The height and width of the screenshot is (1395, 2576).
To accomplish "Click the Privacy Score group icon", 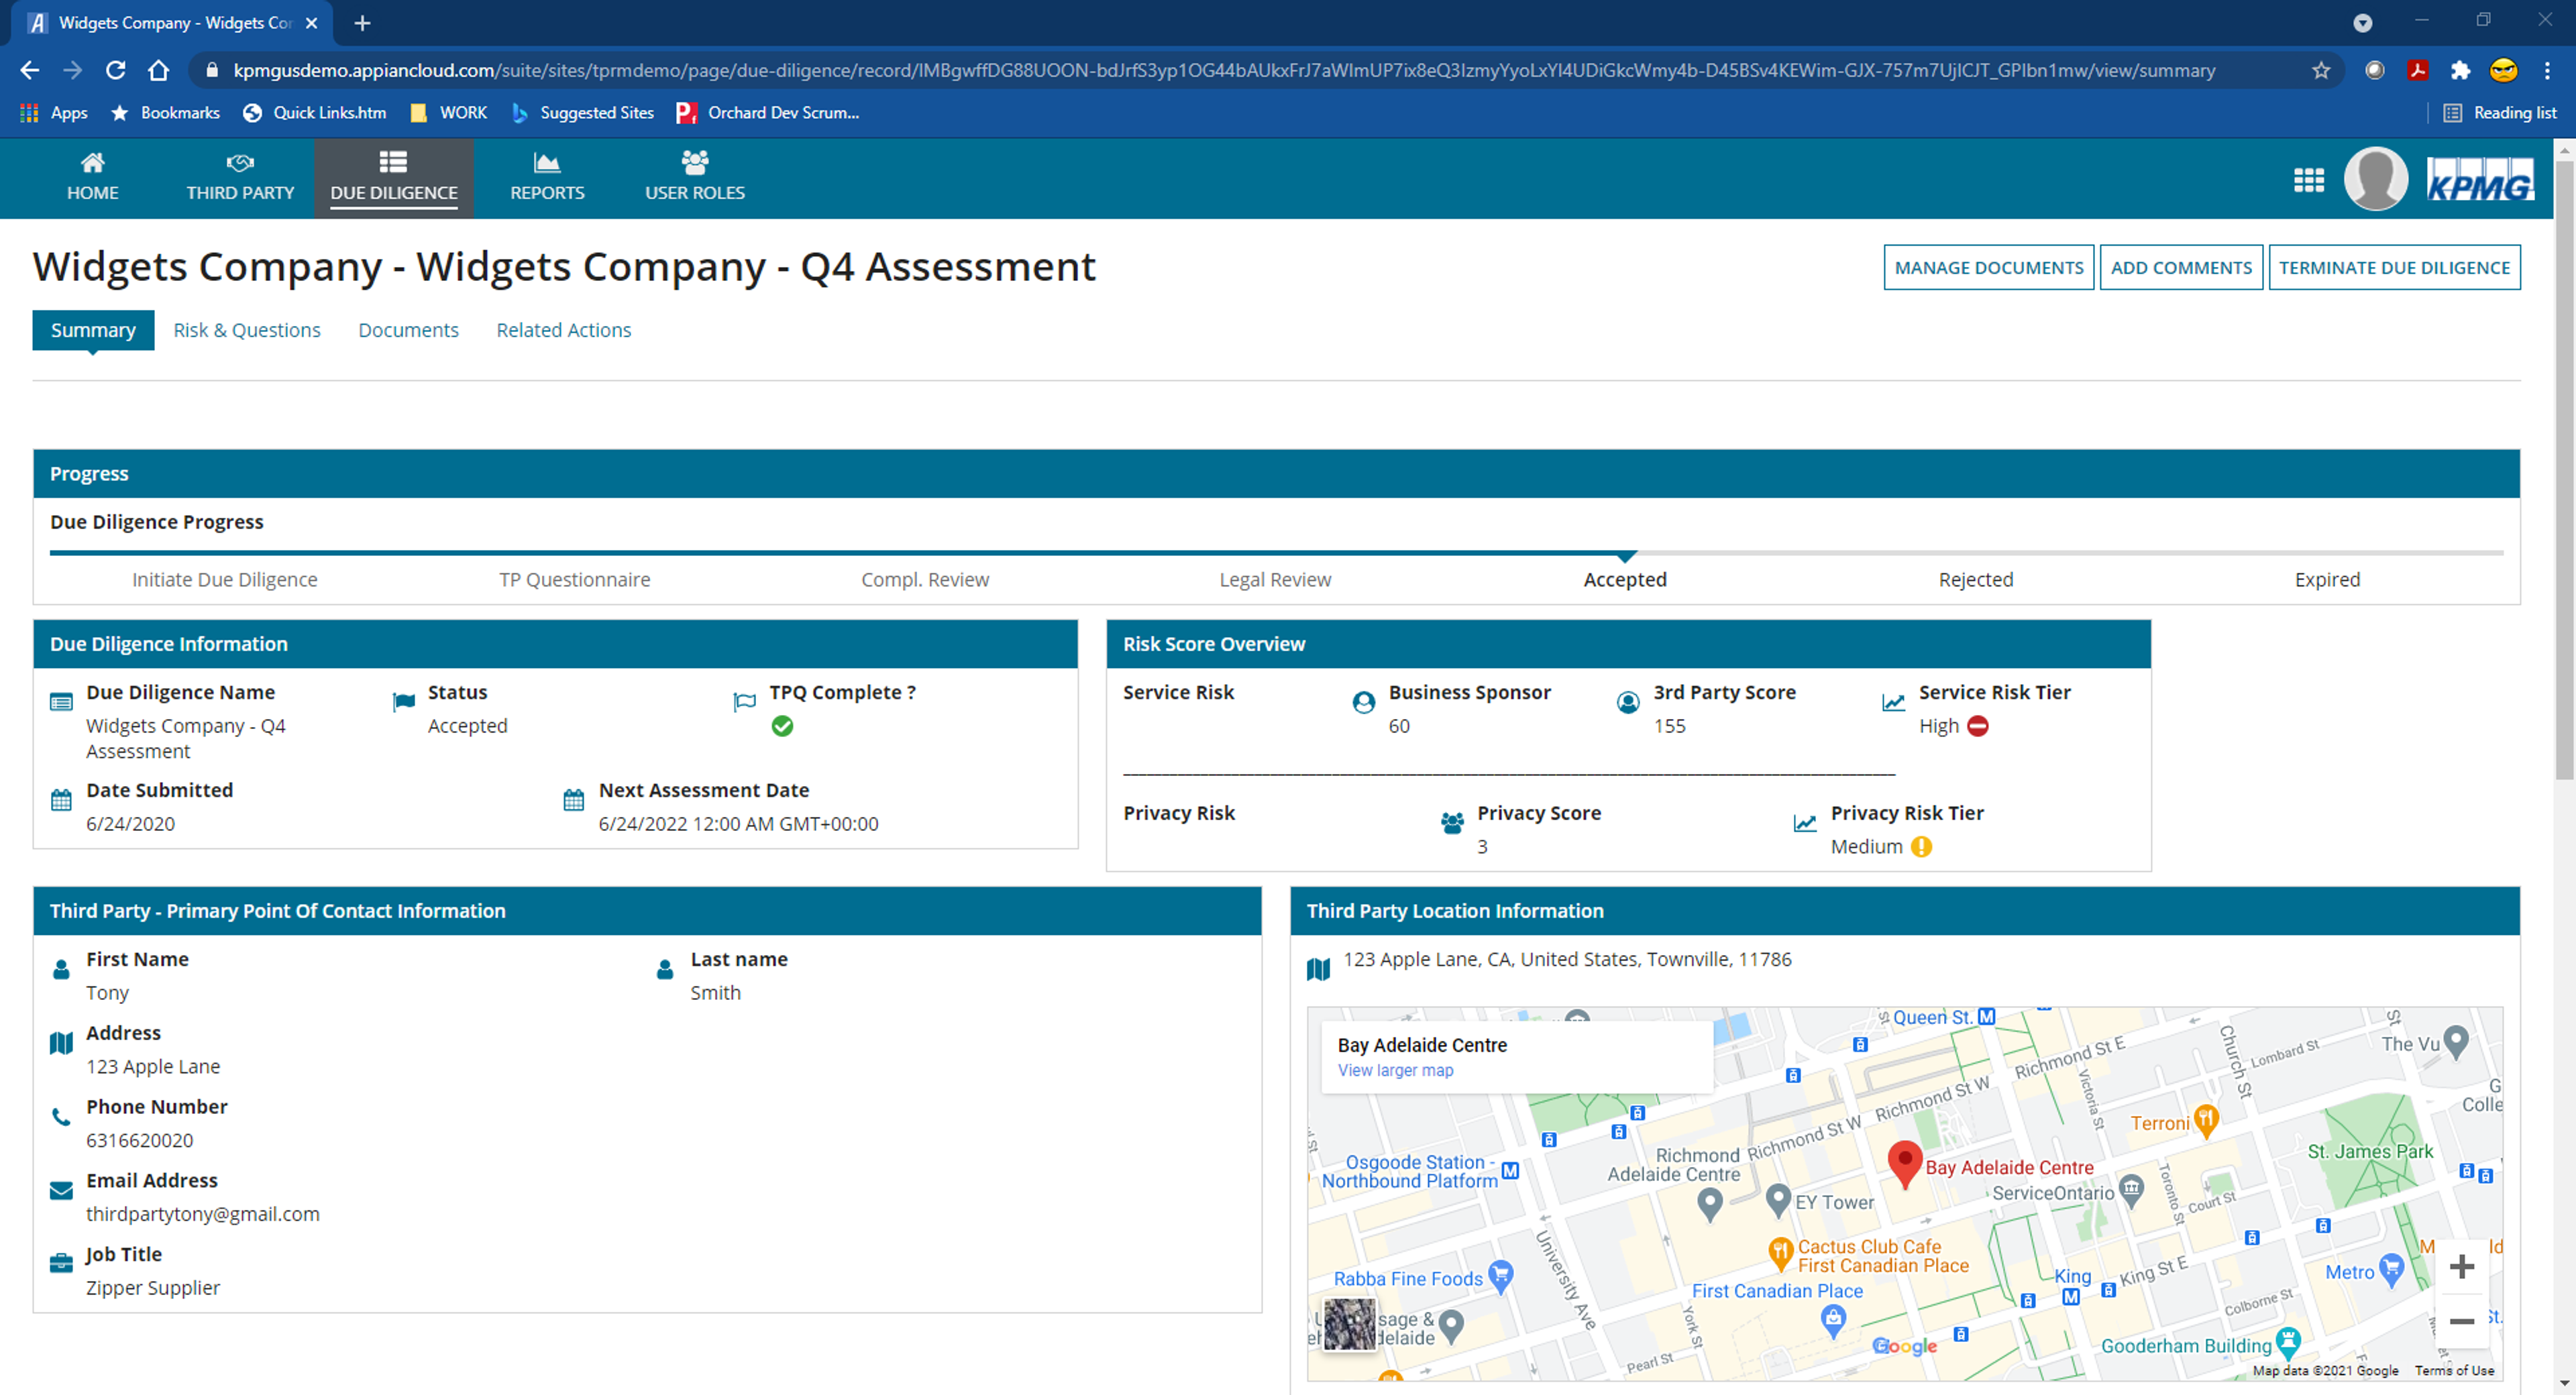I will click(1452, 823).
